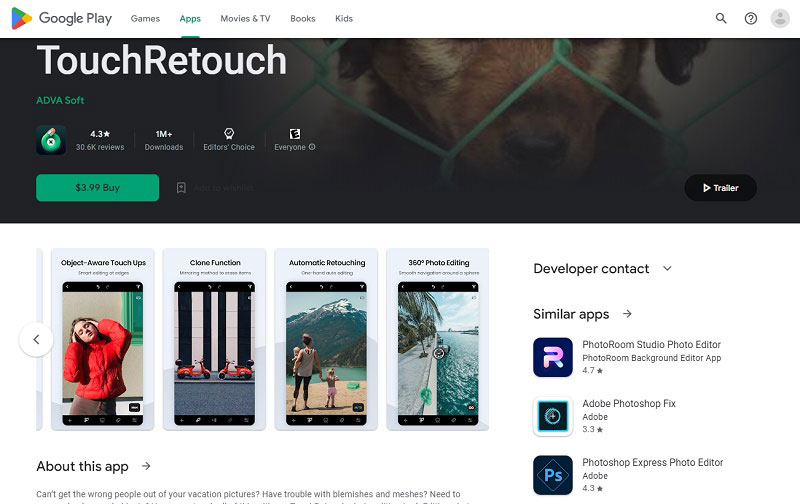This screenshot has width=800, height=504.
Task: Show previous screenshots with left arrow
Action: click(x=36, y=339)
